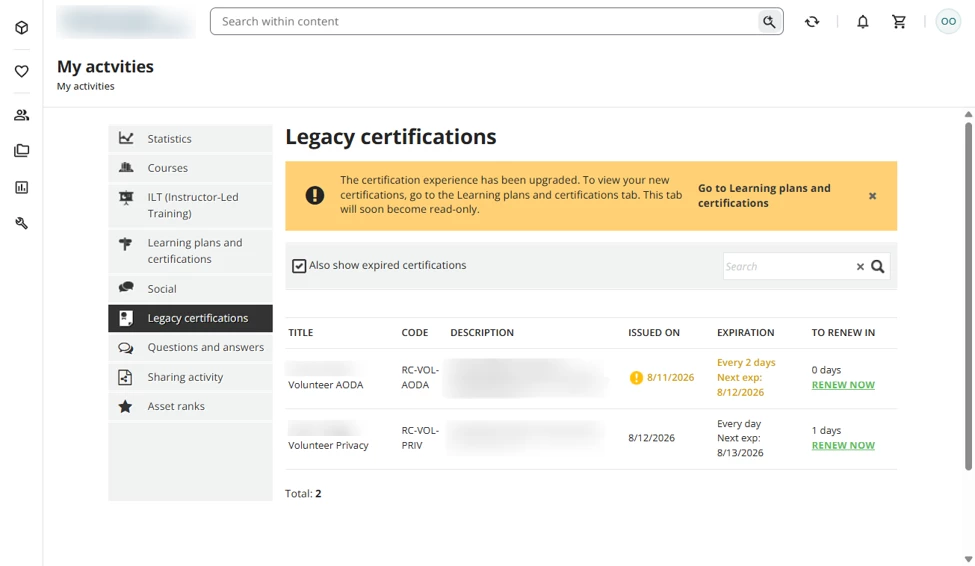Click the TITLE column header
The width and height of the screenshot is (975, 566).
pyautogui.click(x=300, y=333)
